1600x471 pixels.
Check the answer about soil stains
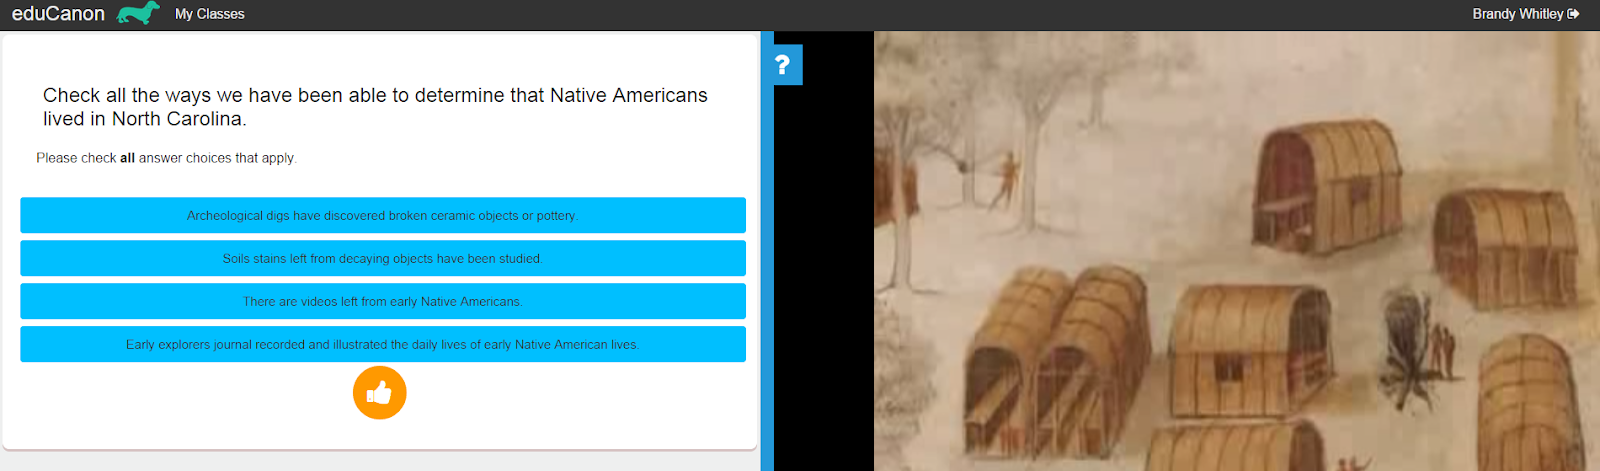pyautogui.click(x=383, y=258)
